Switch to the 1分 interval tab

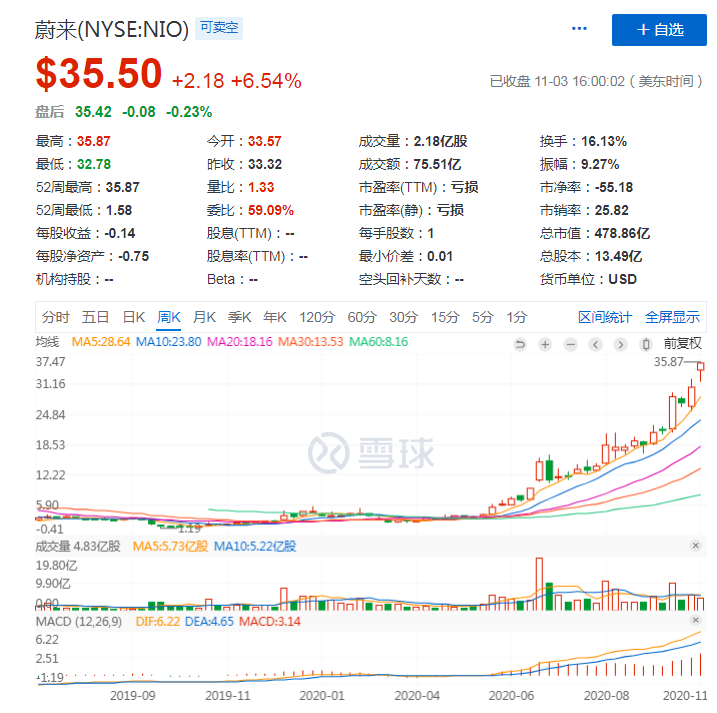(x=517, y=316)
